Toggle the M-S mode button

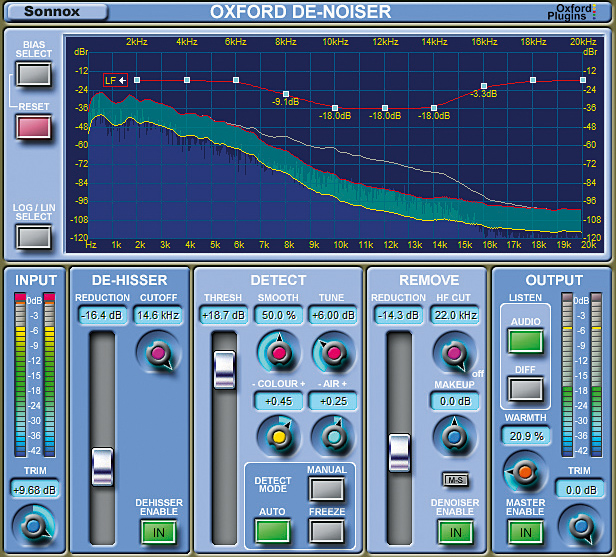click(x=455, y=480)
